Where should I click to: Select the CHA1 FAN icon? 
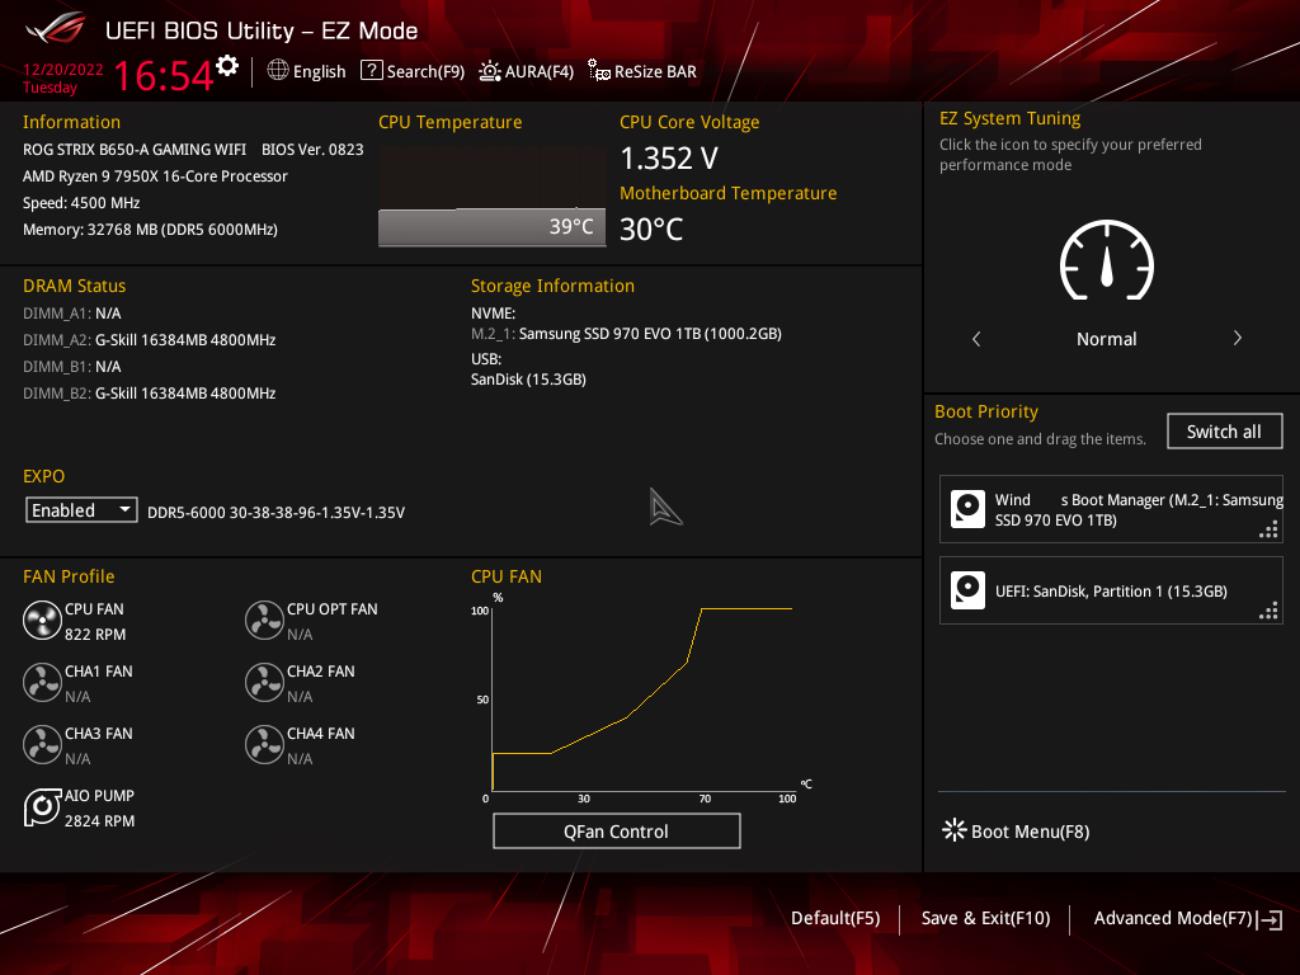[x=42, y=683]
